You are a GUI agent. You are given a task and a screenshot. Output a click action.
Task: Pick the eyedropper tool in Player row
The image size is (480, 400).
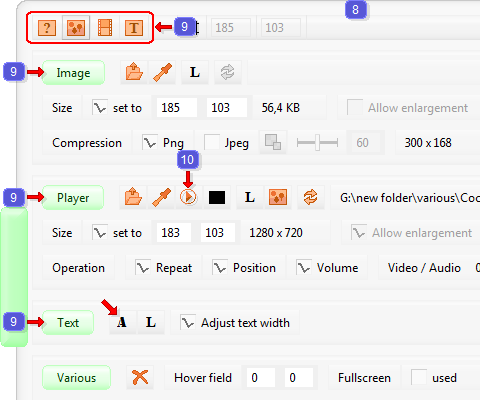pos(161,197)
